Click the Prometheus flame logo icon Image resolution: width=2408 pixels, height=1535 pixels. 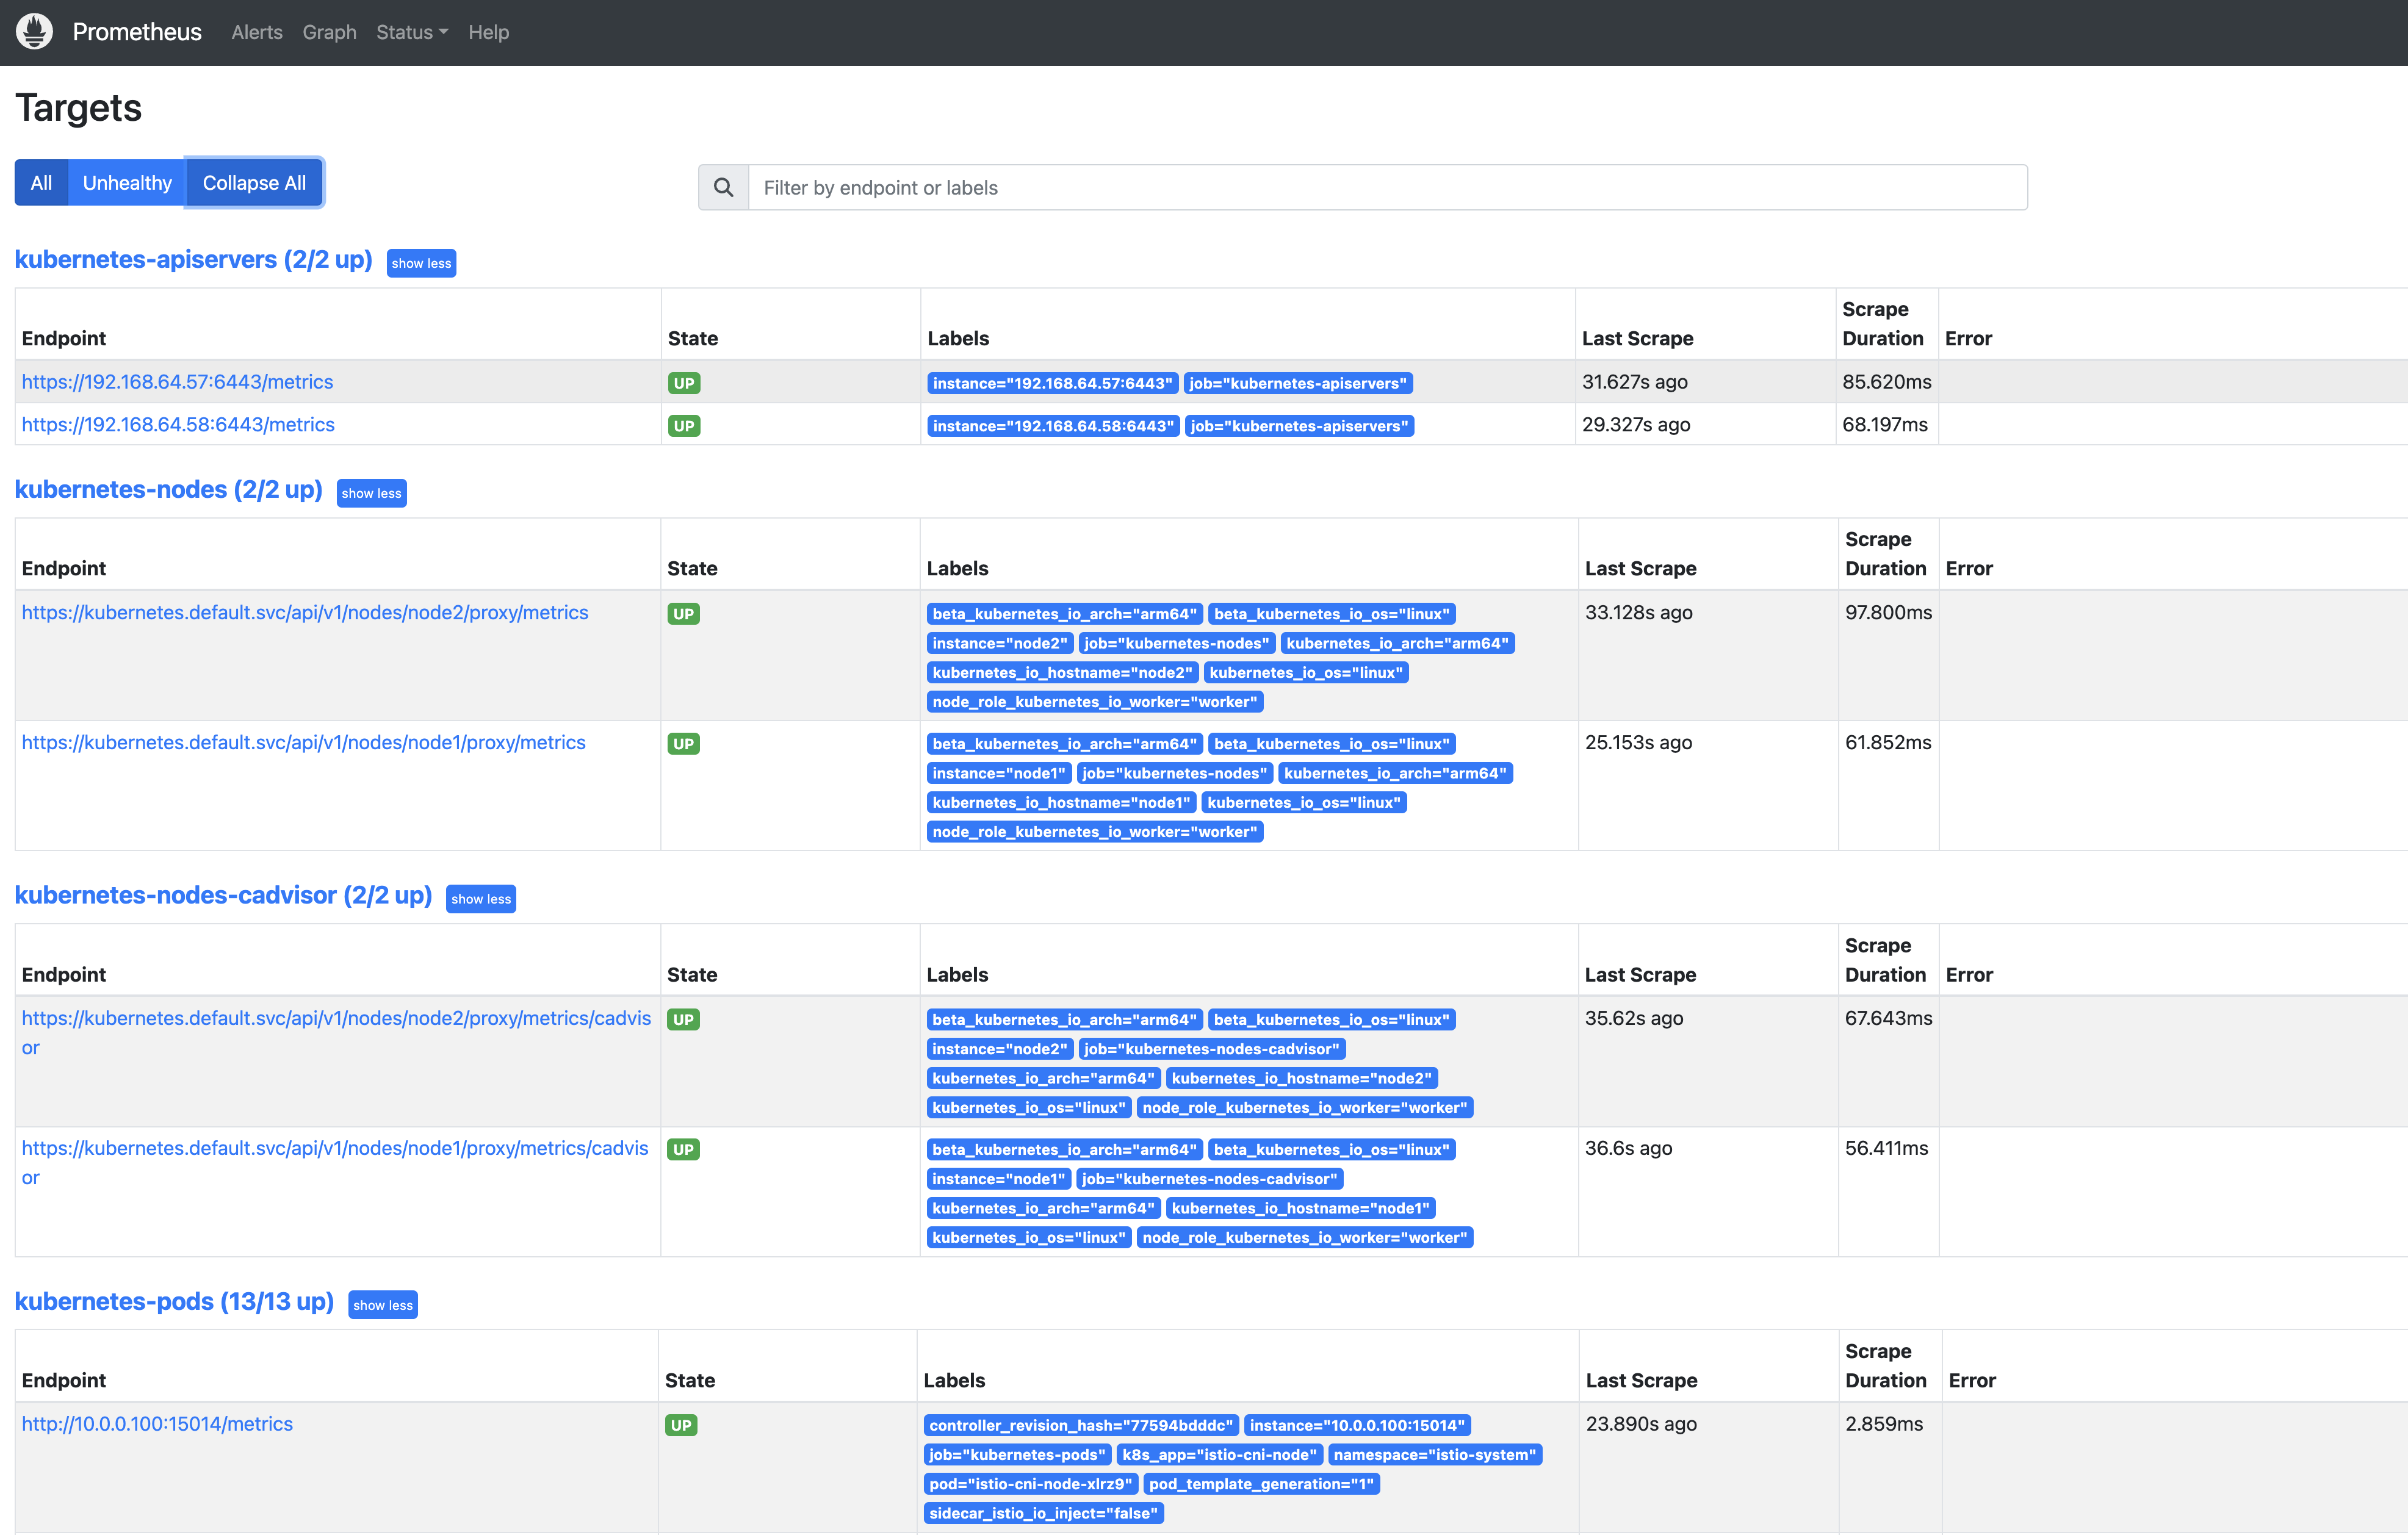click(x=34, y=32)
